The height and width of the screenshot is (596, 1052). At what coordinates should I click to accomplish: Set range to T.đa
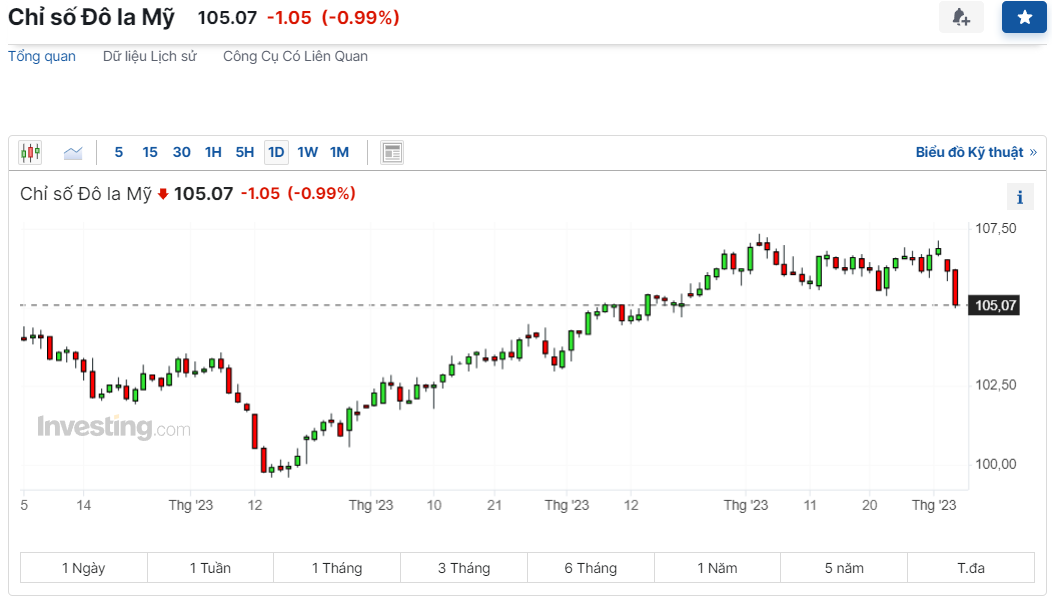(x=971, y=568)
